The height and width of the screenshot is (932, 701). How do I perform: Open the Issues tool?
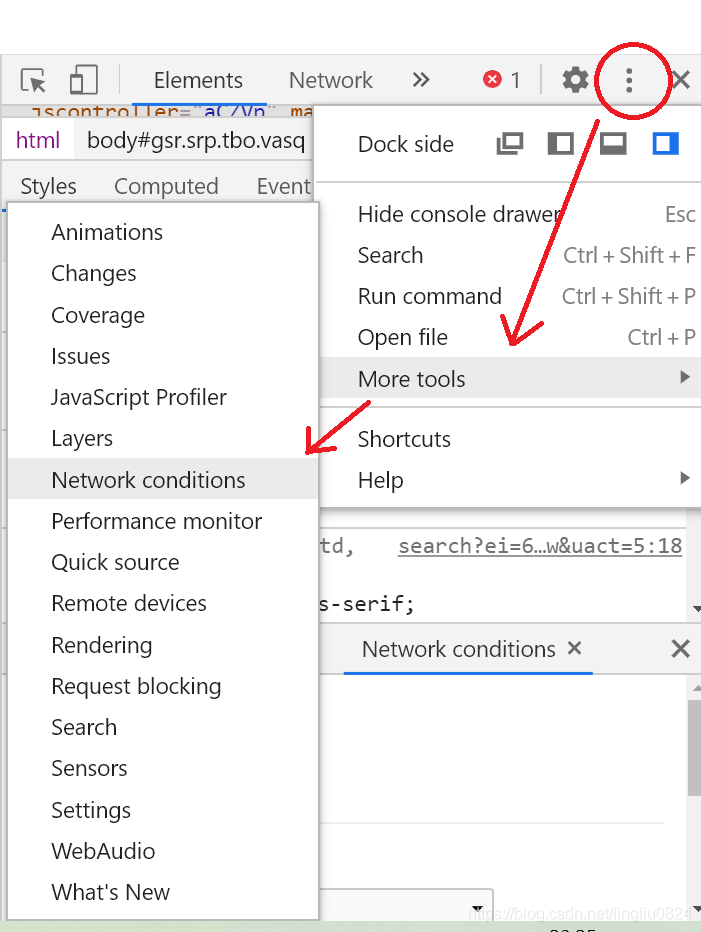click(163, 356)
